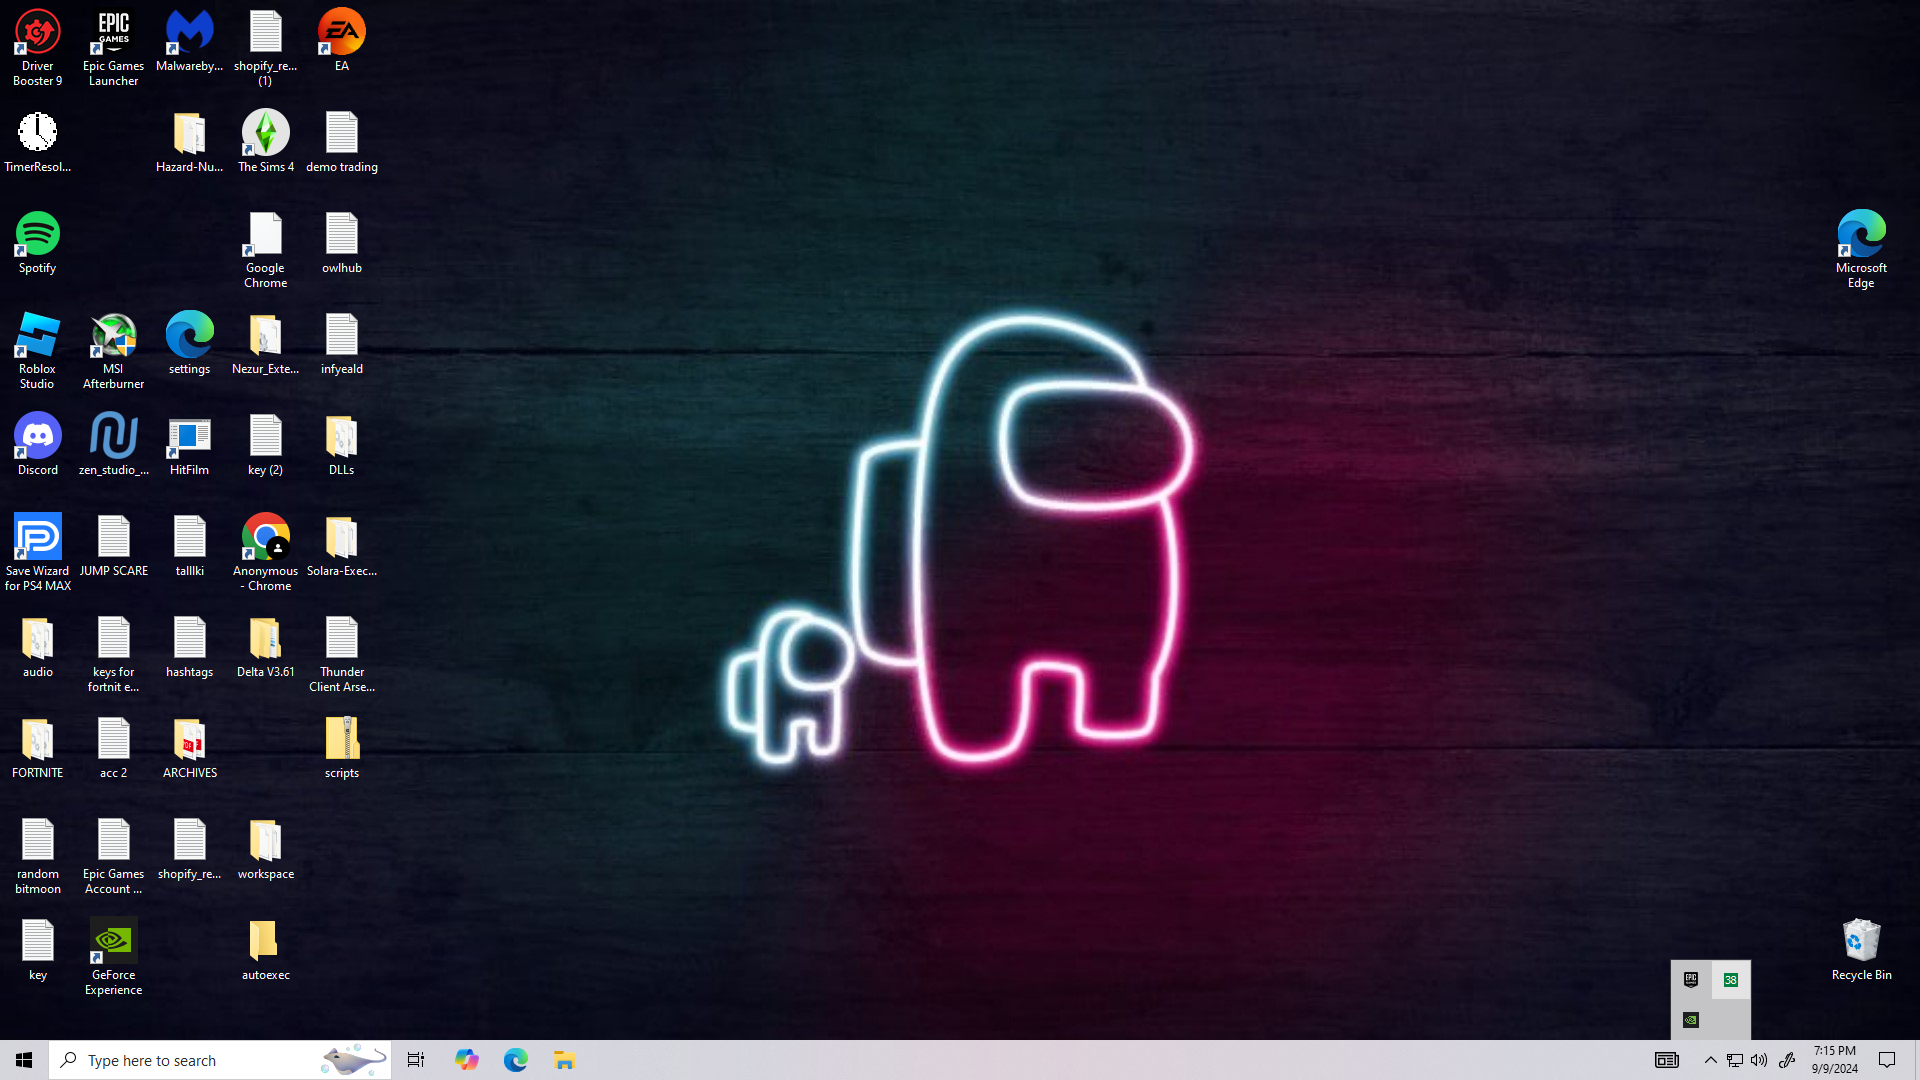This screenshot has width=1920, height=1080.
Task: Select the Discord desktop shortcut
Action: [x=37, y=444]
